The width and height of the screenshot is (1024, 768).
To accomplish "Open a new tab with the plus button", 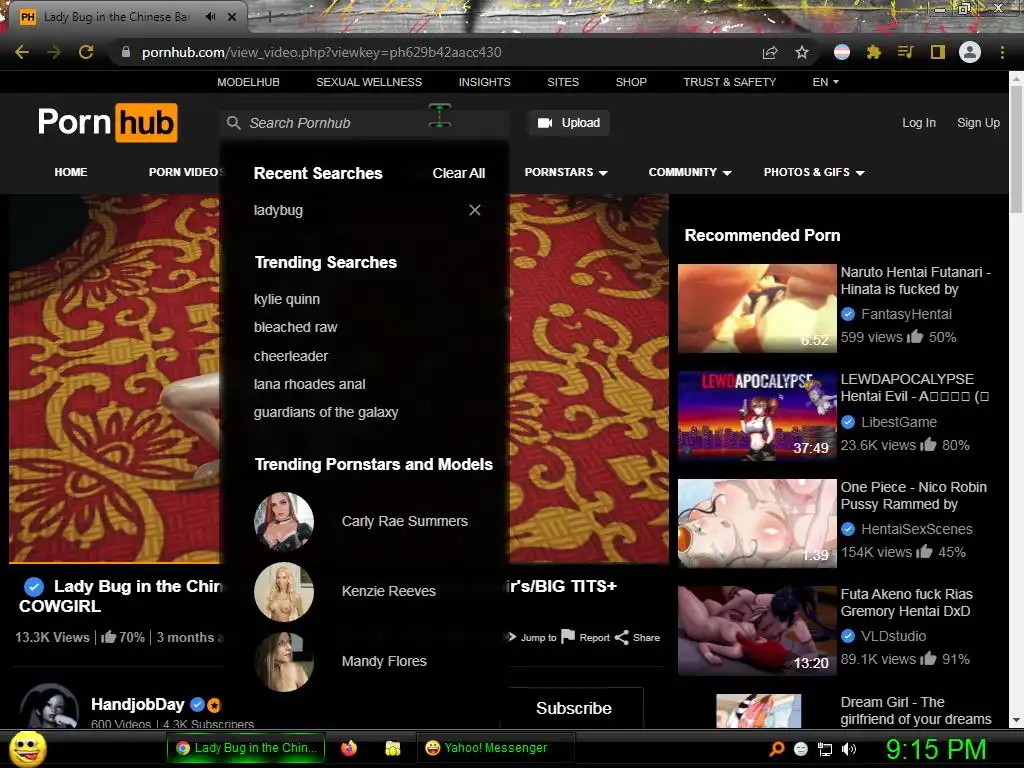I will pyautogui.click(x=269, y=17).
